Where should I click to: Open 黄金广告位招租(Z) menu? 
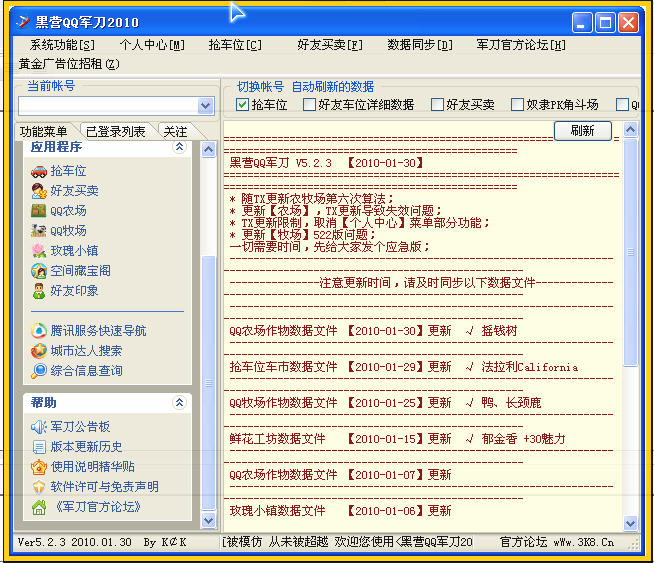(x=69, y=64)
